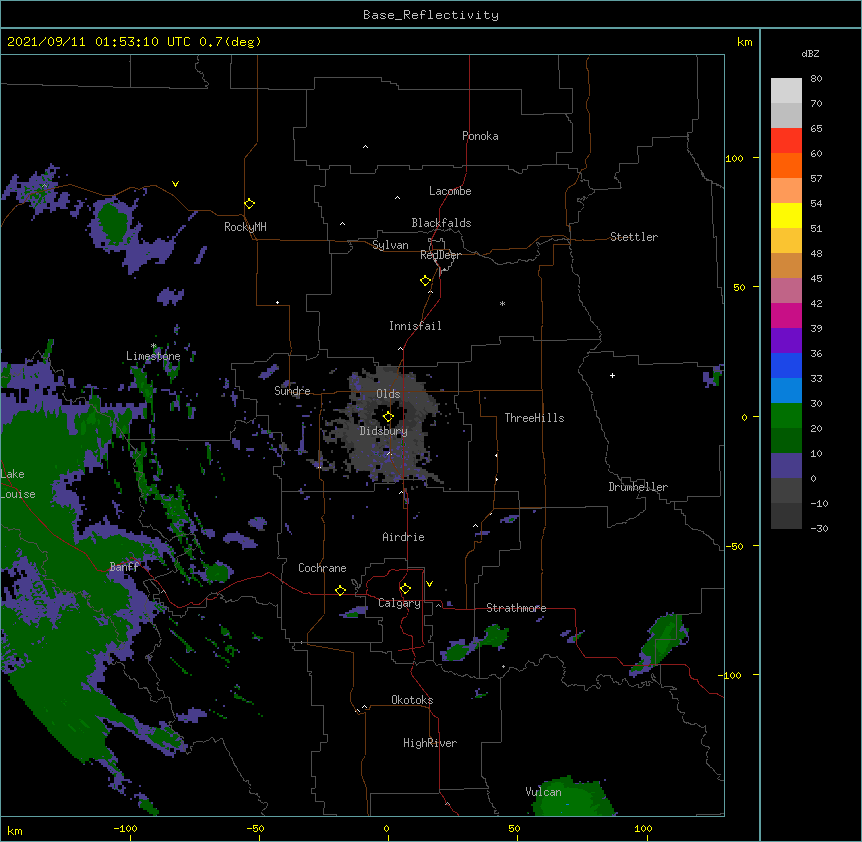The height and width of the screenshot is (842, 862).
Task: Select the blue 36 dBZ color swatch
Action: tap(786, 365)
